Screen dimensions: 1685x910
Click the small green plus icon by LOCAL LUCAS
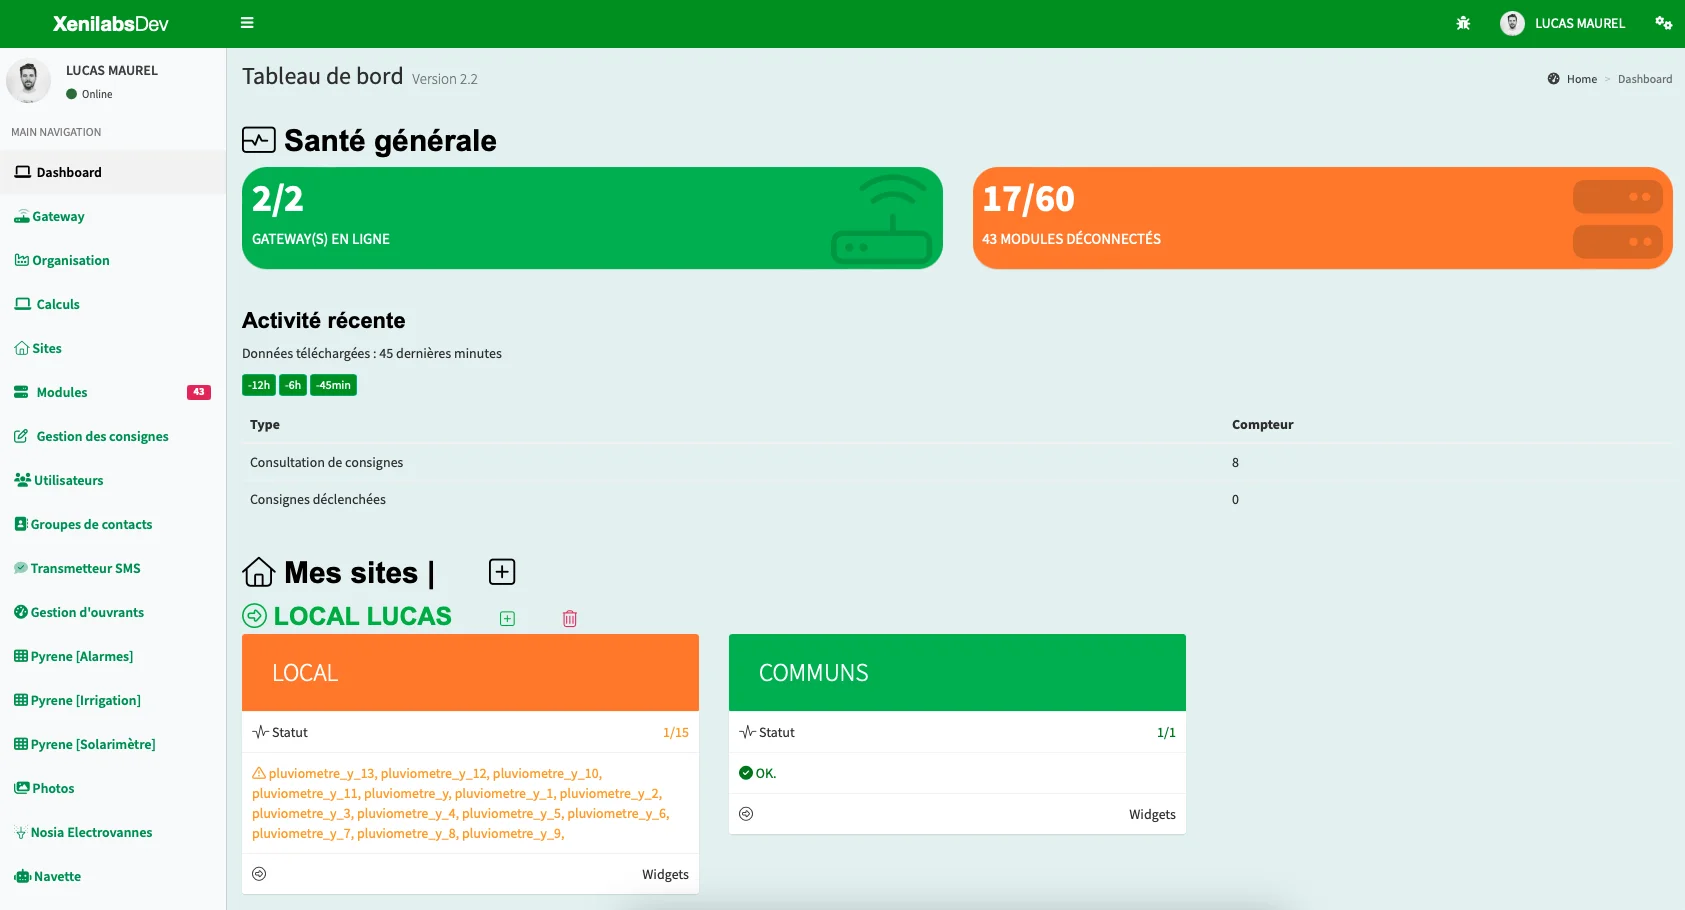[507, 619]
